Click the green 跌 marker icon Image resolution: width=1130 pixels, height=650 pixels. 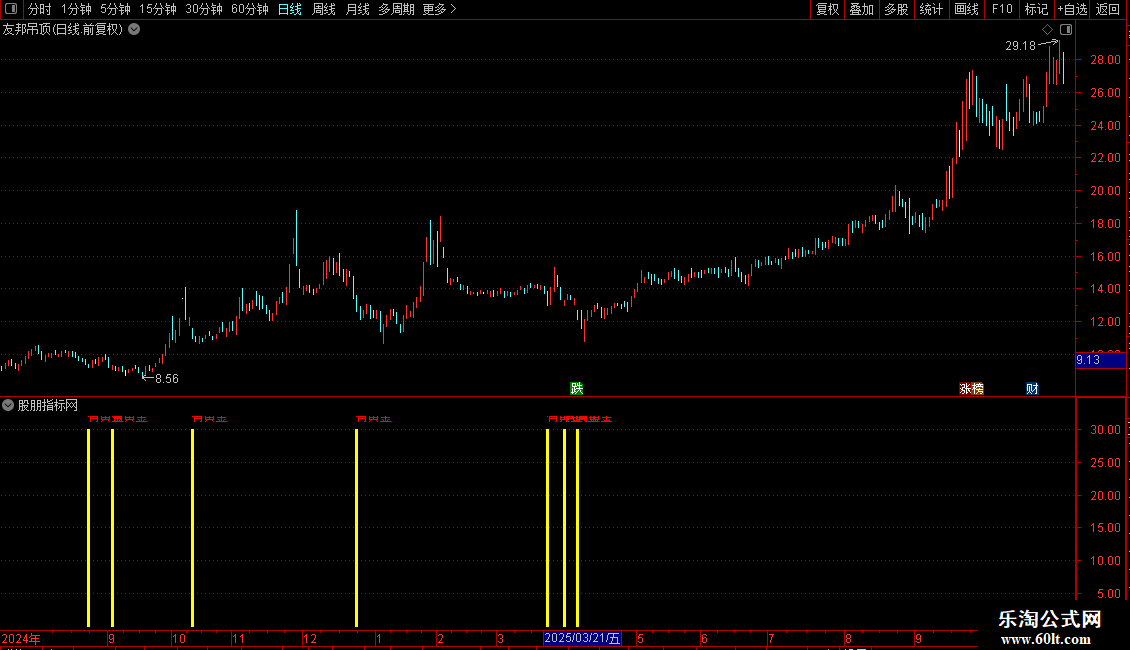577,389
